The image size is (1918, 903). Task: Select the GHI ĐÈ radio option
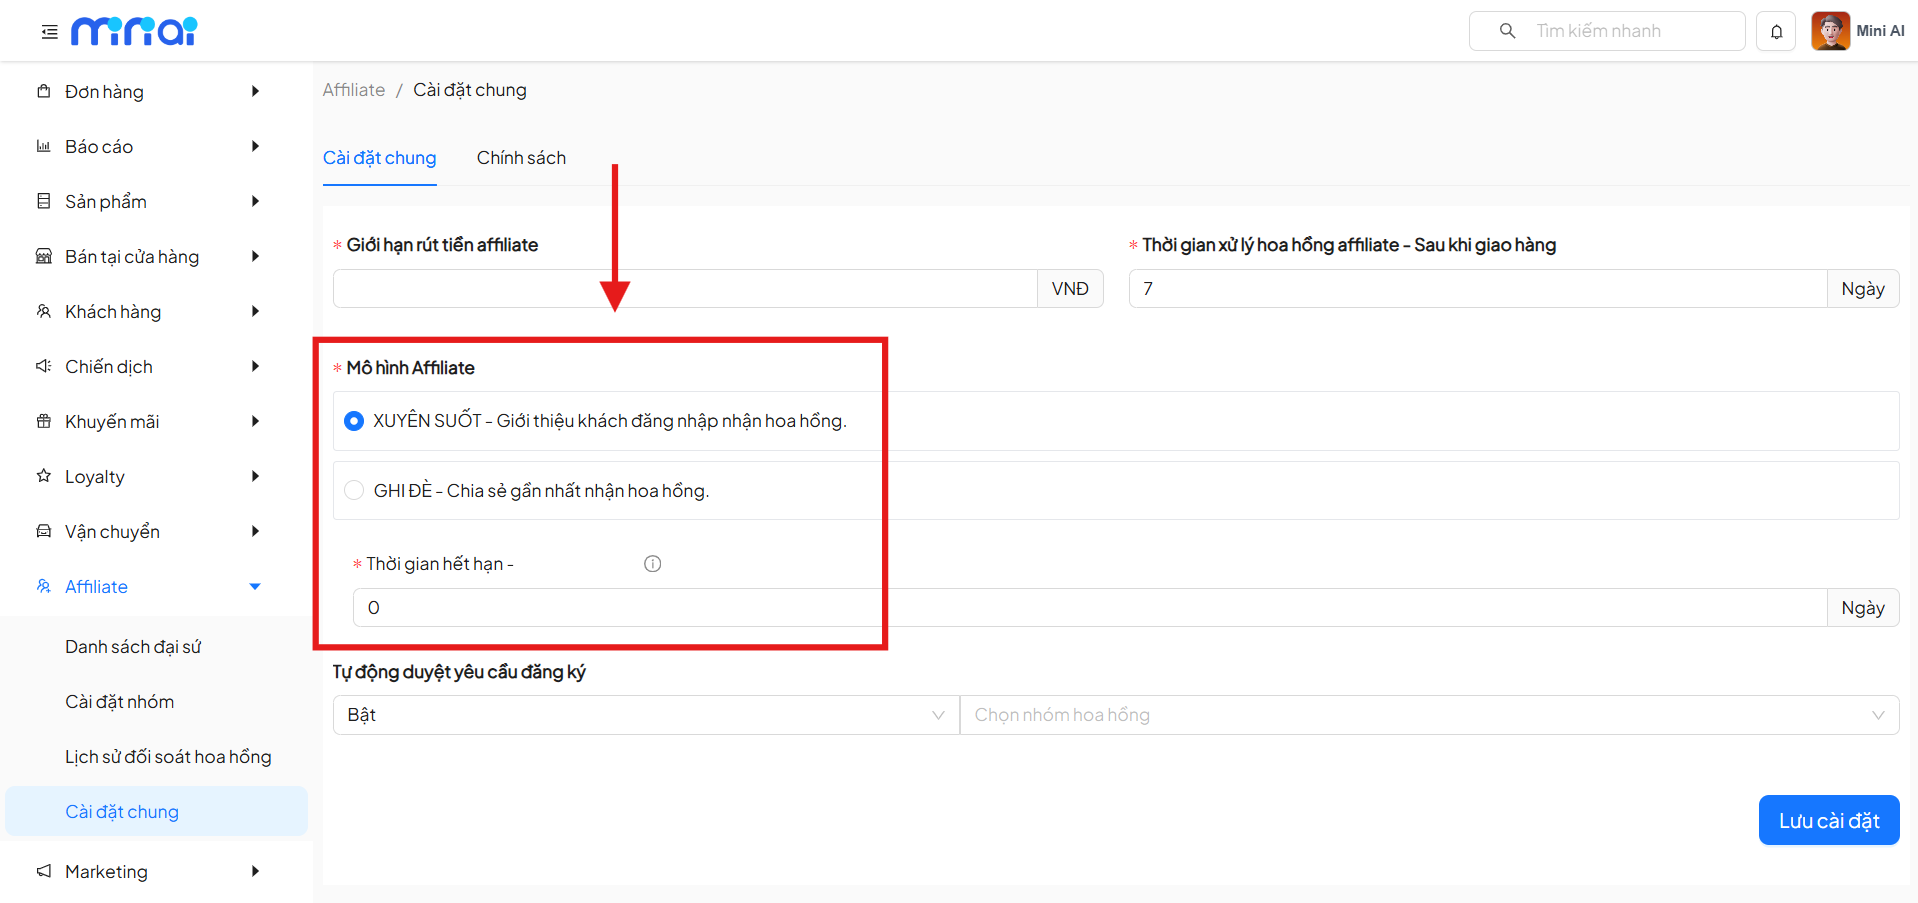click(354, 490)
